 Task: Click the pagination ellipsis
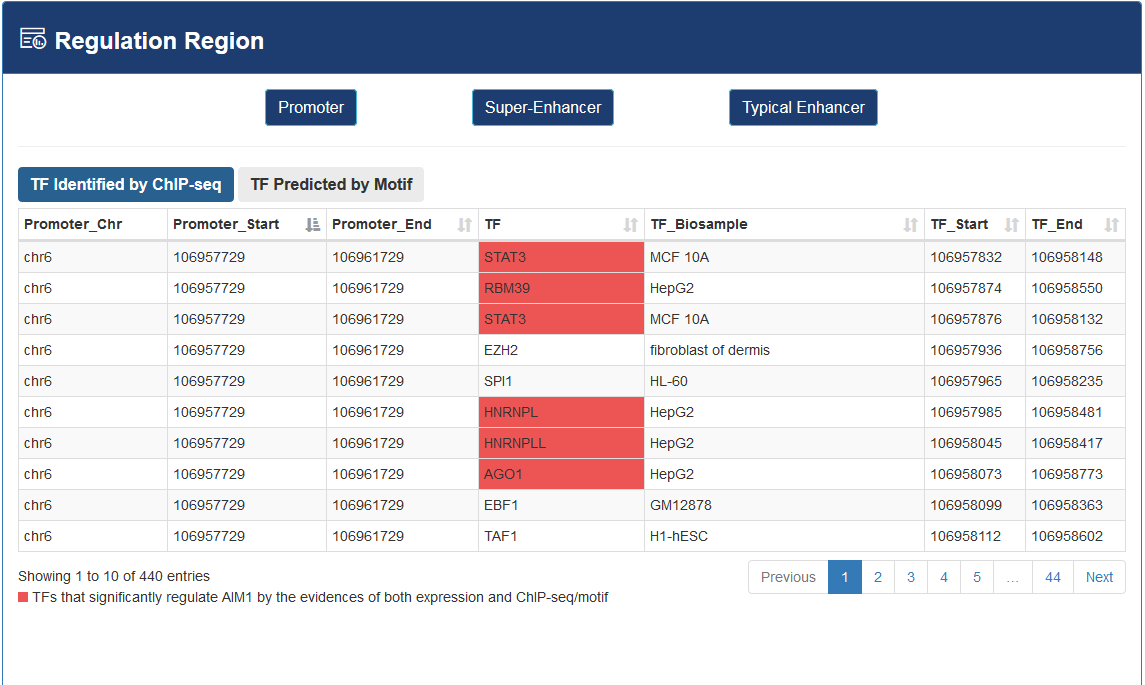pos(1013,577)
